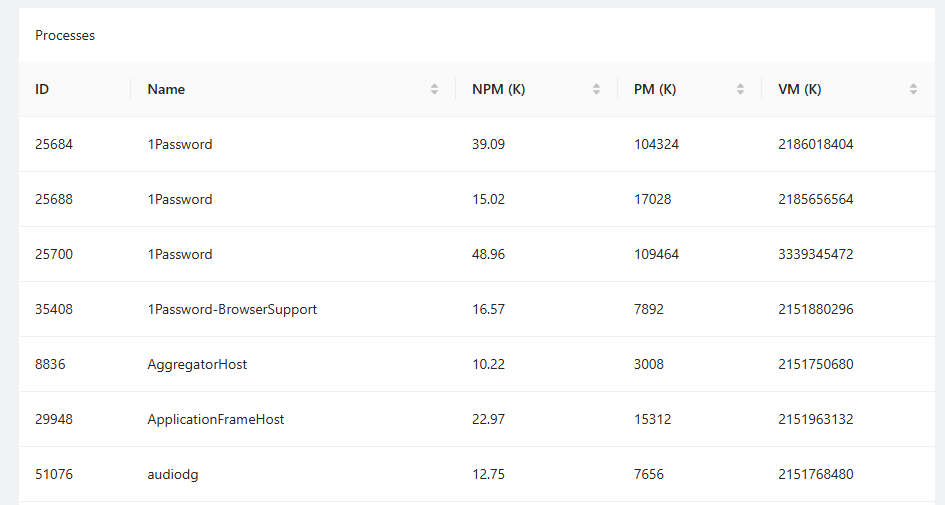Screen dimensions: 945x505
Task: Select process ID 35408
Action: (54, 309)
